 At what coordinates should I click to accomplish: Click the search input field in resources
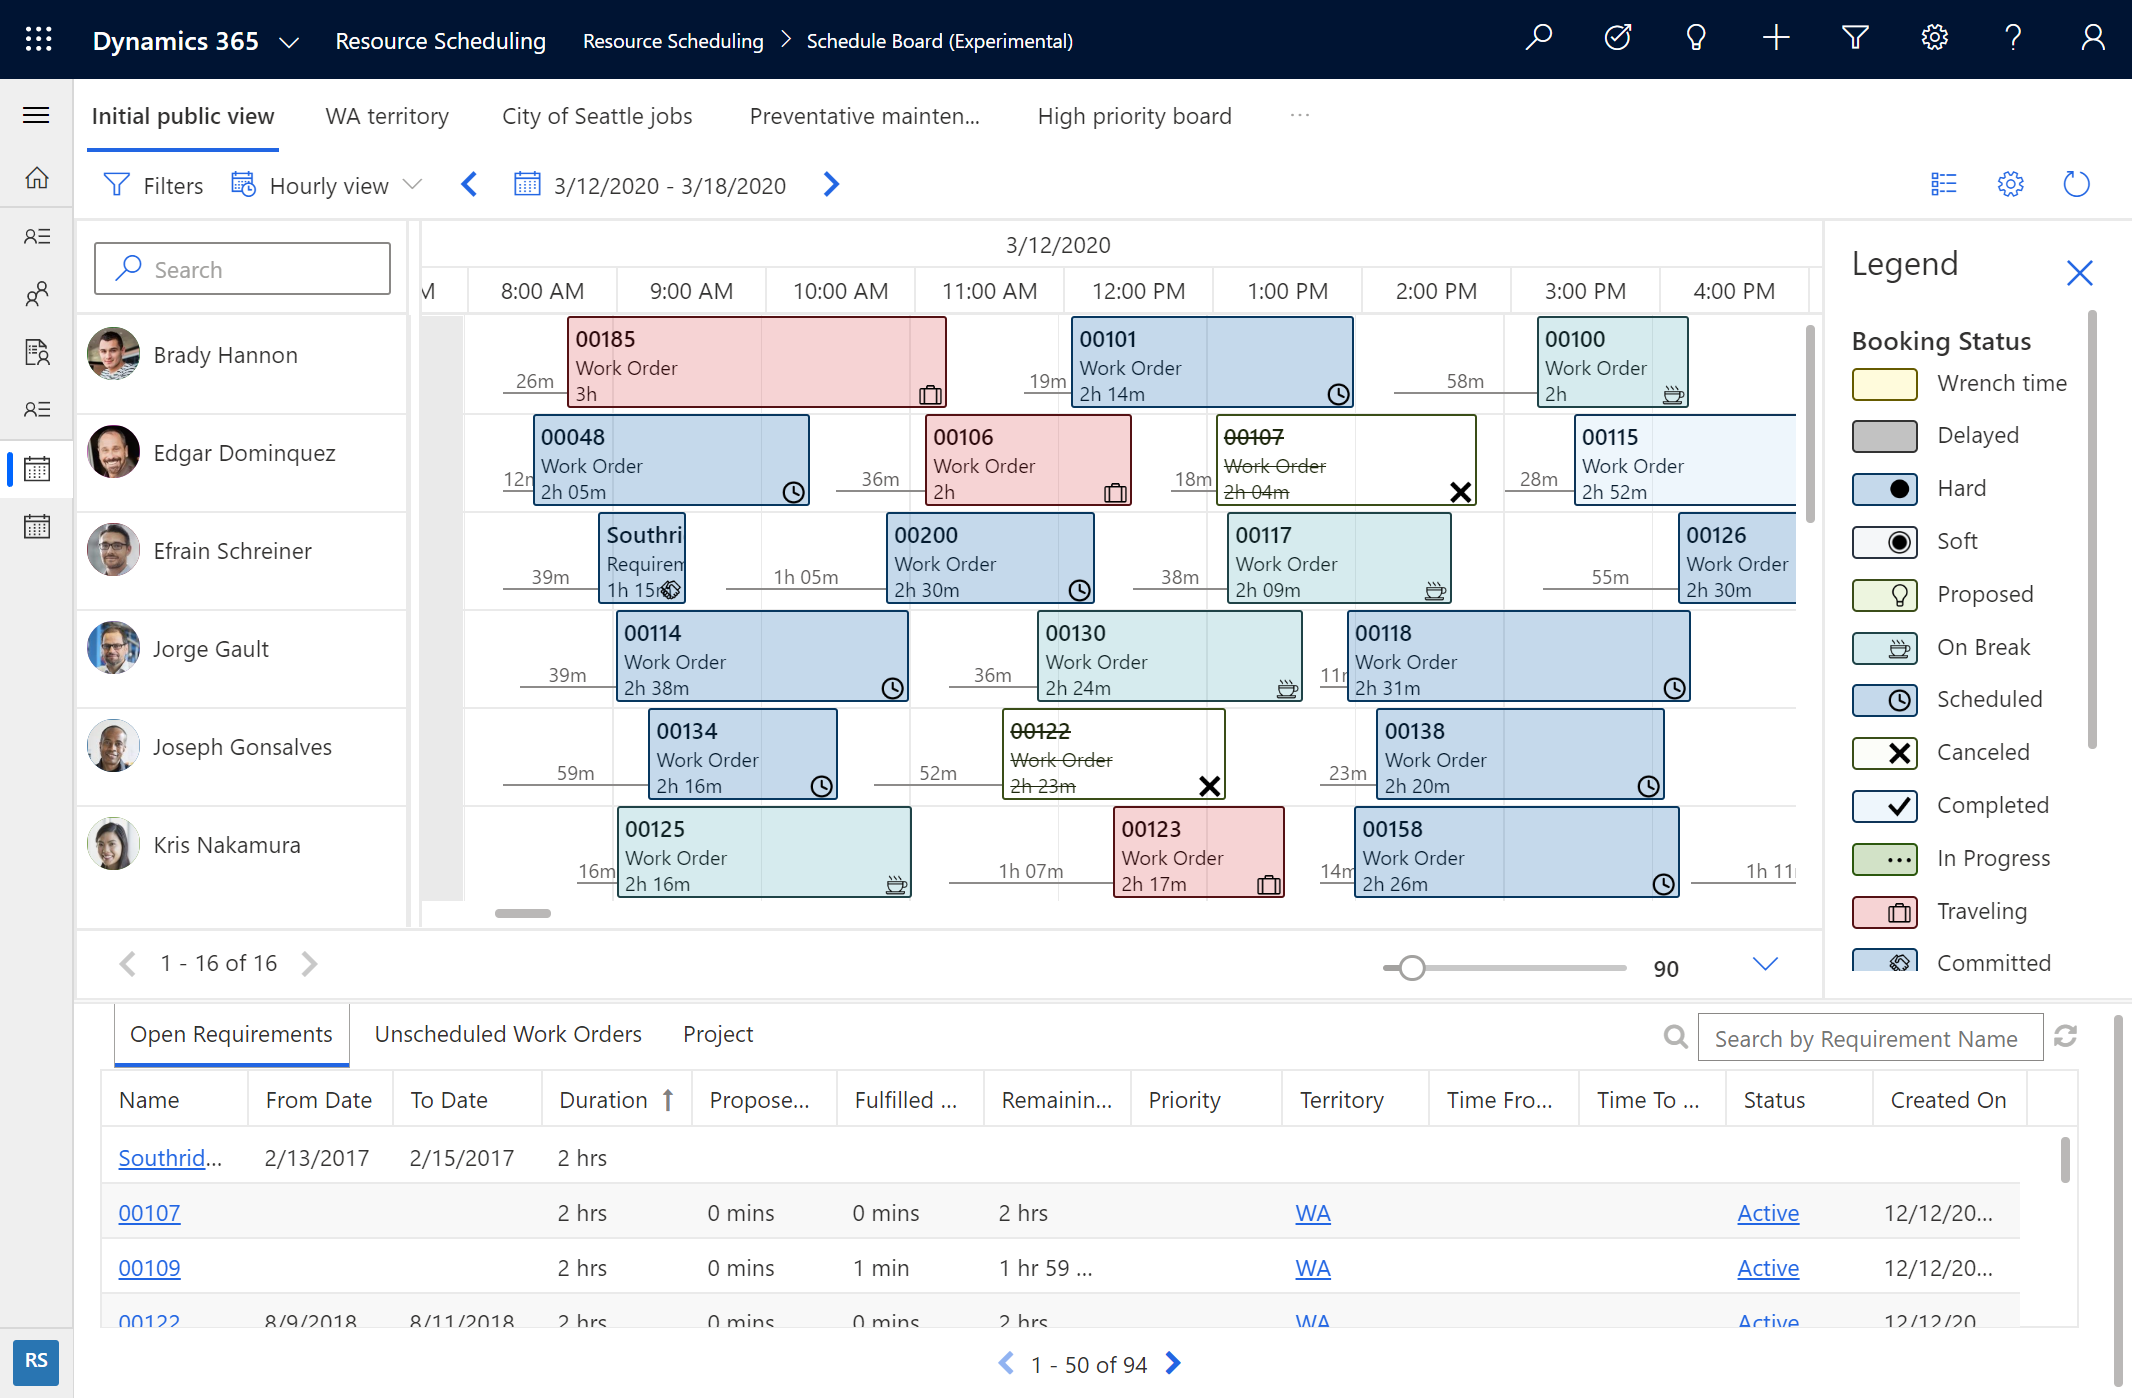coord(242,268)
